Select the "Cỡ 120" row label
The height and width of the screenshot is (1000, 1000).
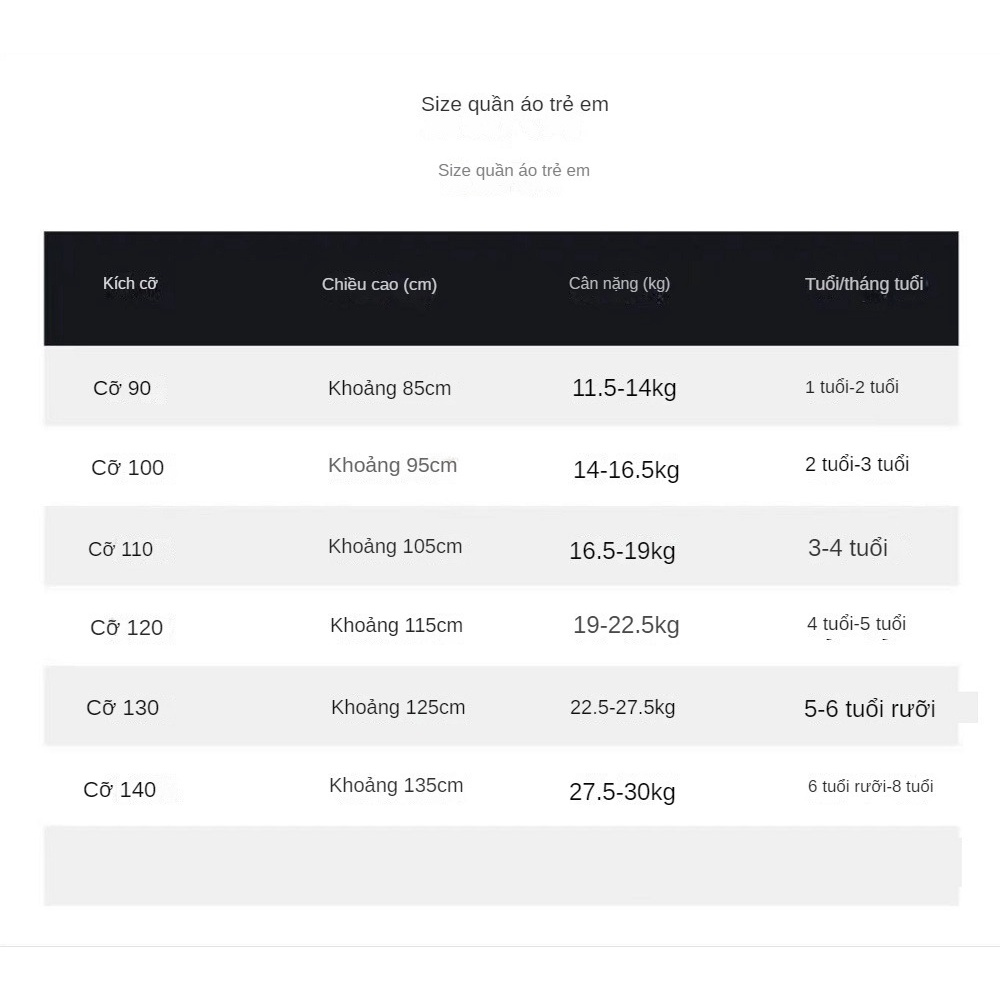[126, 628]
